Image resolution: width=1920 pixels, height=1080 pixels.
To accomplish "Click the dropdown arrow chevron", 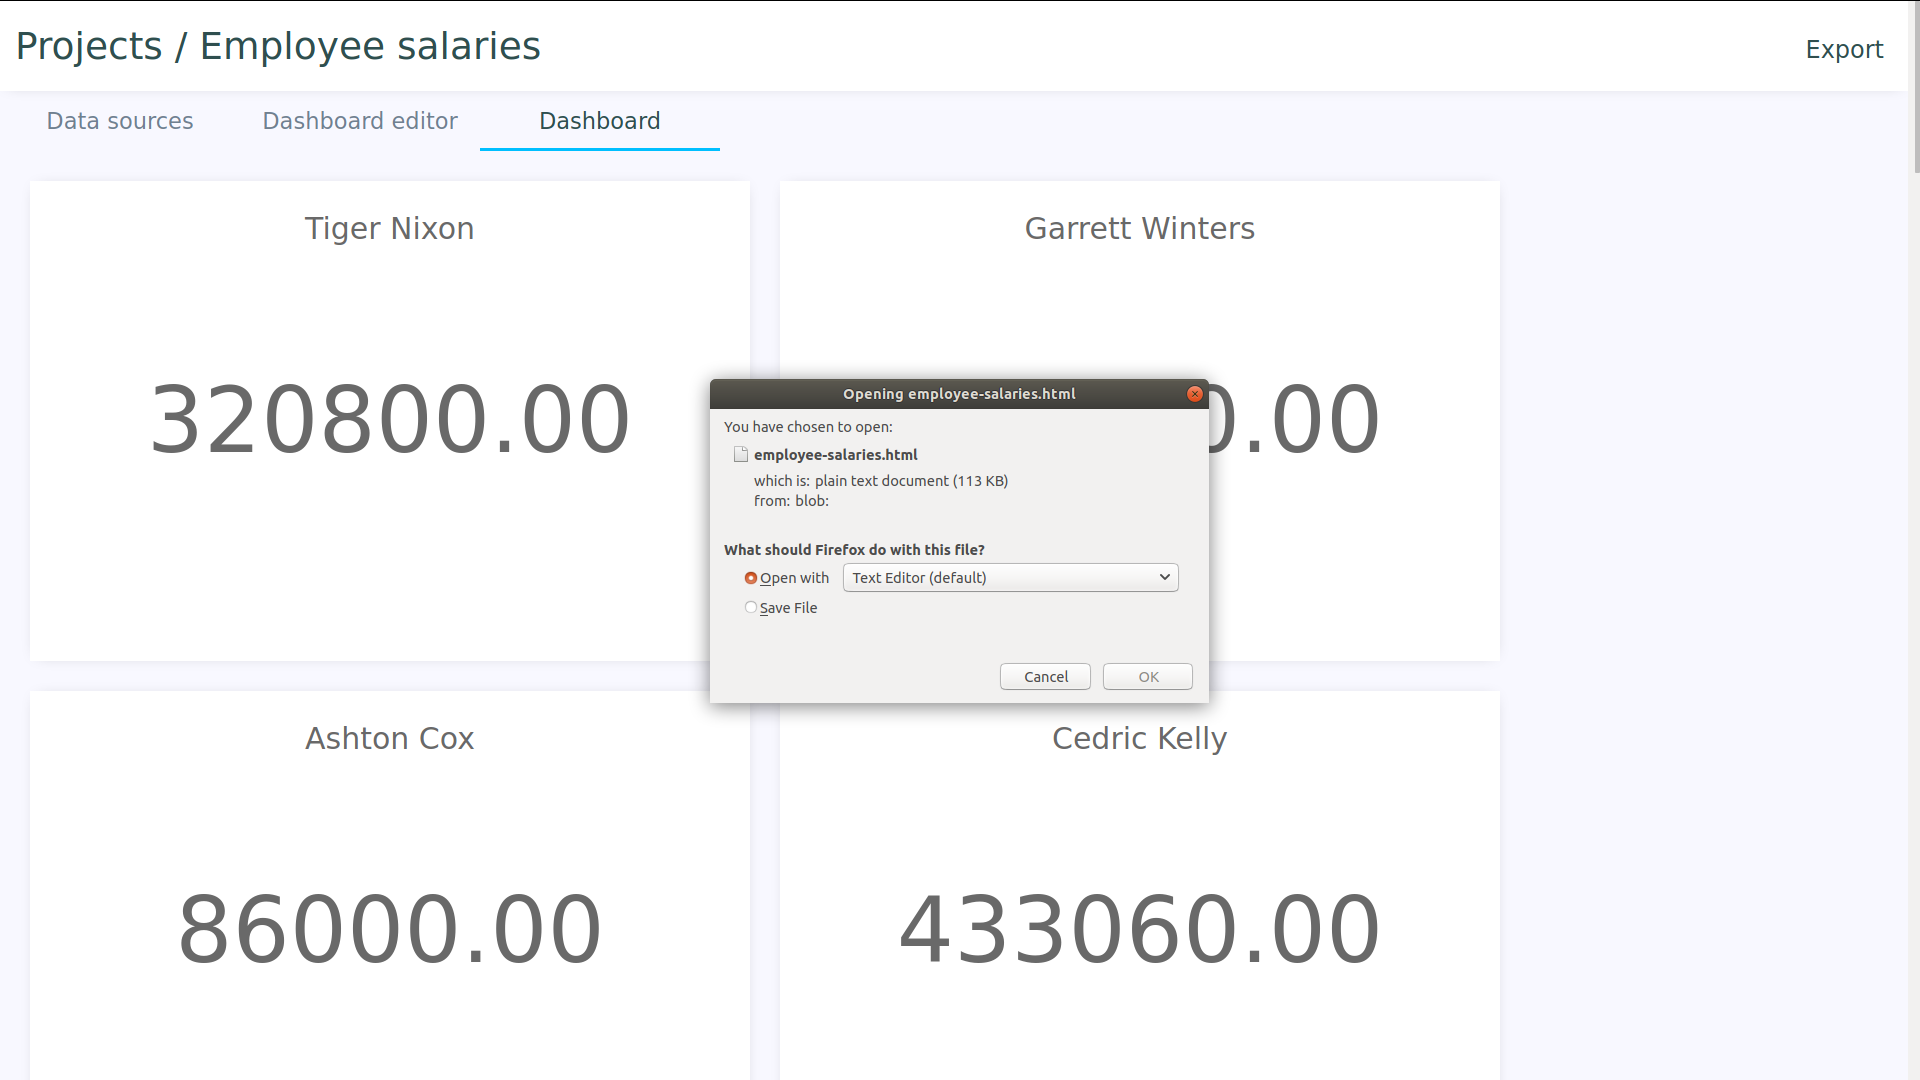I will 1164,577.
